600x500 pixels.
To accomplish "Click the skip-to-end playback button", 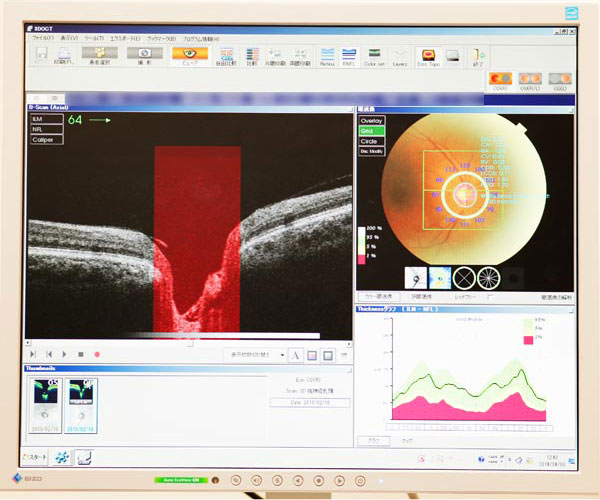I will pos(33,355).
